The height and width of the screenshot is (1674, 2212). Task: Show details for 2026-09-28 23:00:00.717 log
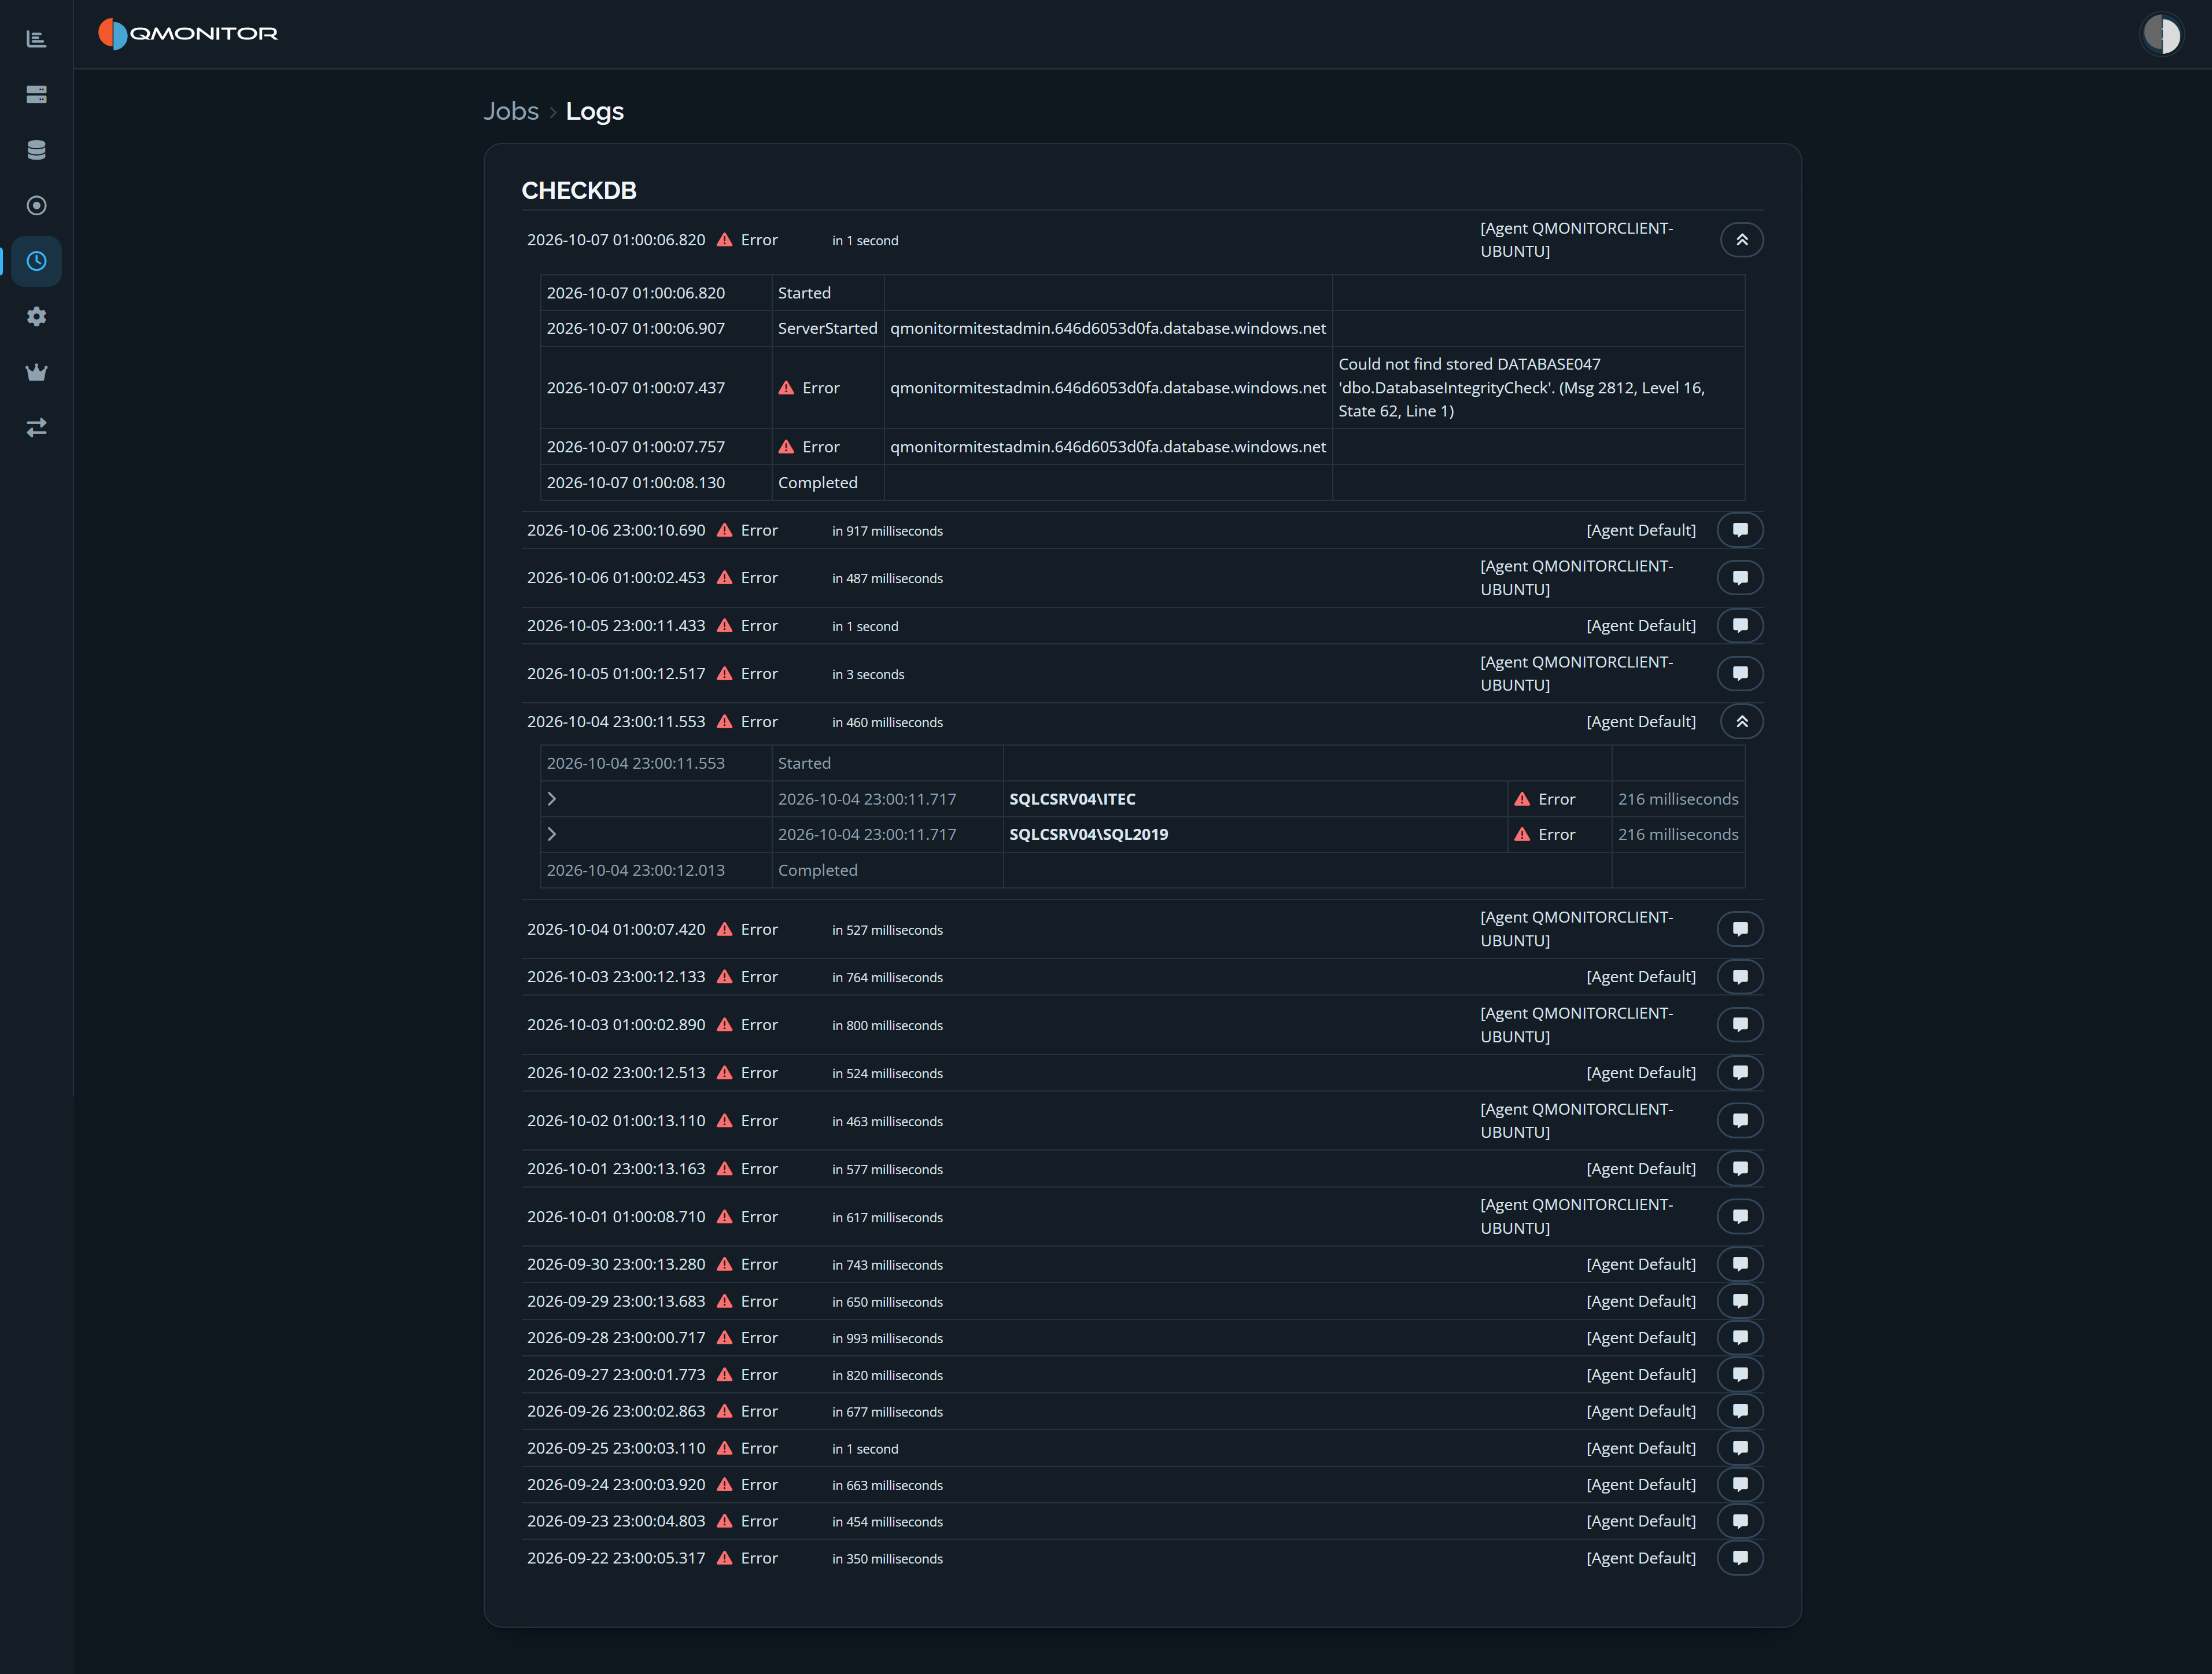click(x=1740, y=1338)
